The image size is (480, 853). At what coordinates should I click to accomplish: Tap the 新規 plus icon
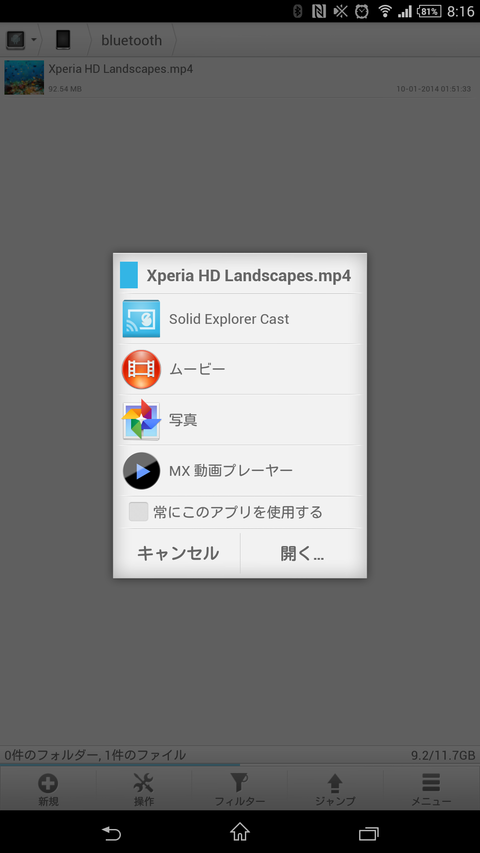tap(48, 783)
